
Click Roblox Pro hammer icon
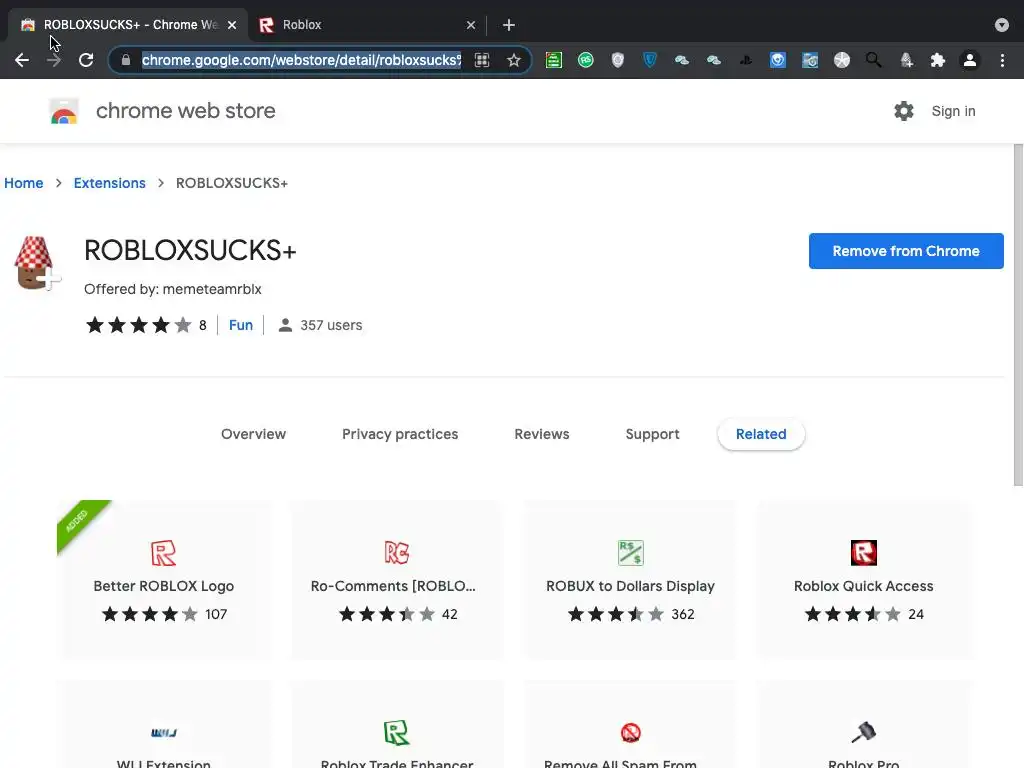pos(863,733)
